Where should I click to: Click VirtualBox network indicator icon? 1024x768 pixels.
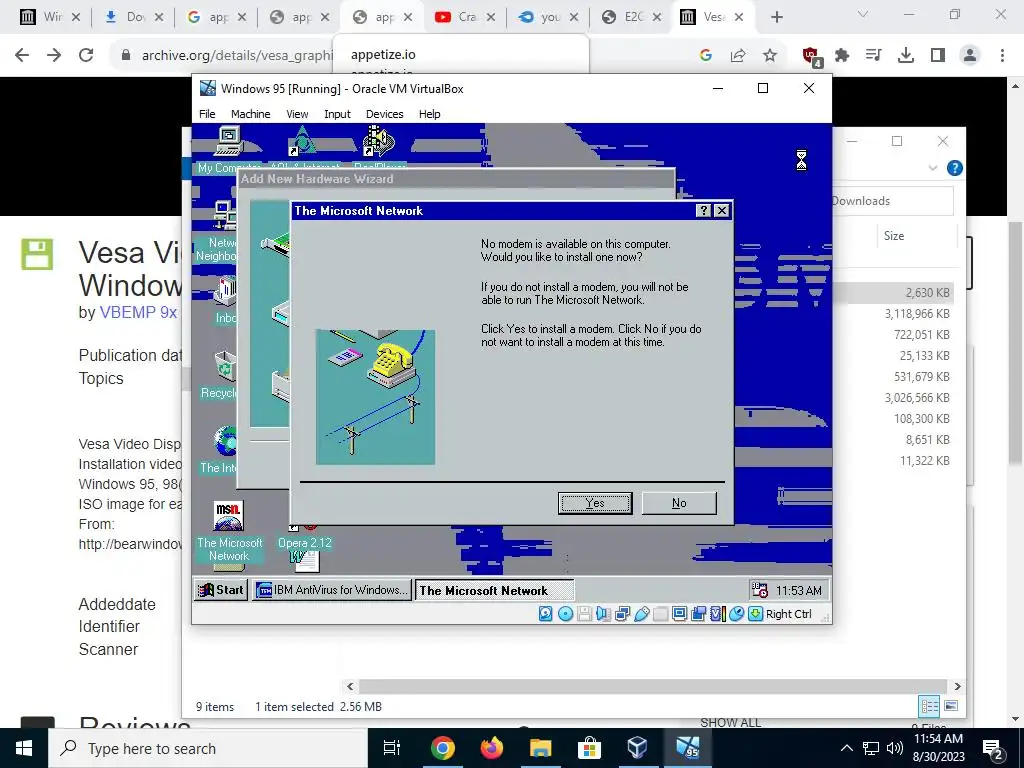click(622, 614)
